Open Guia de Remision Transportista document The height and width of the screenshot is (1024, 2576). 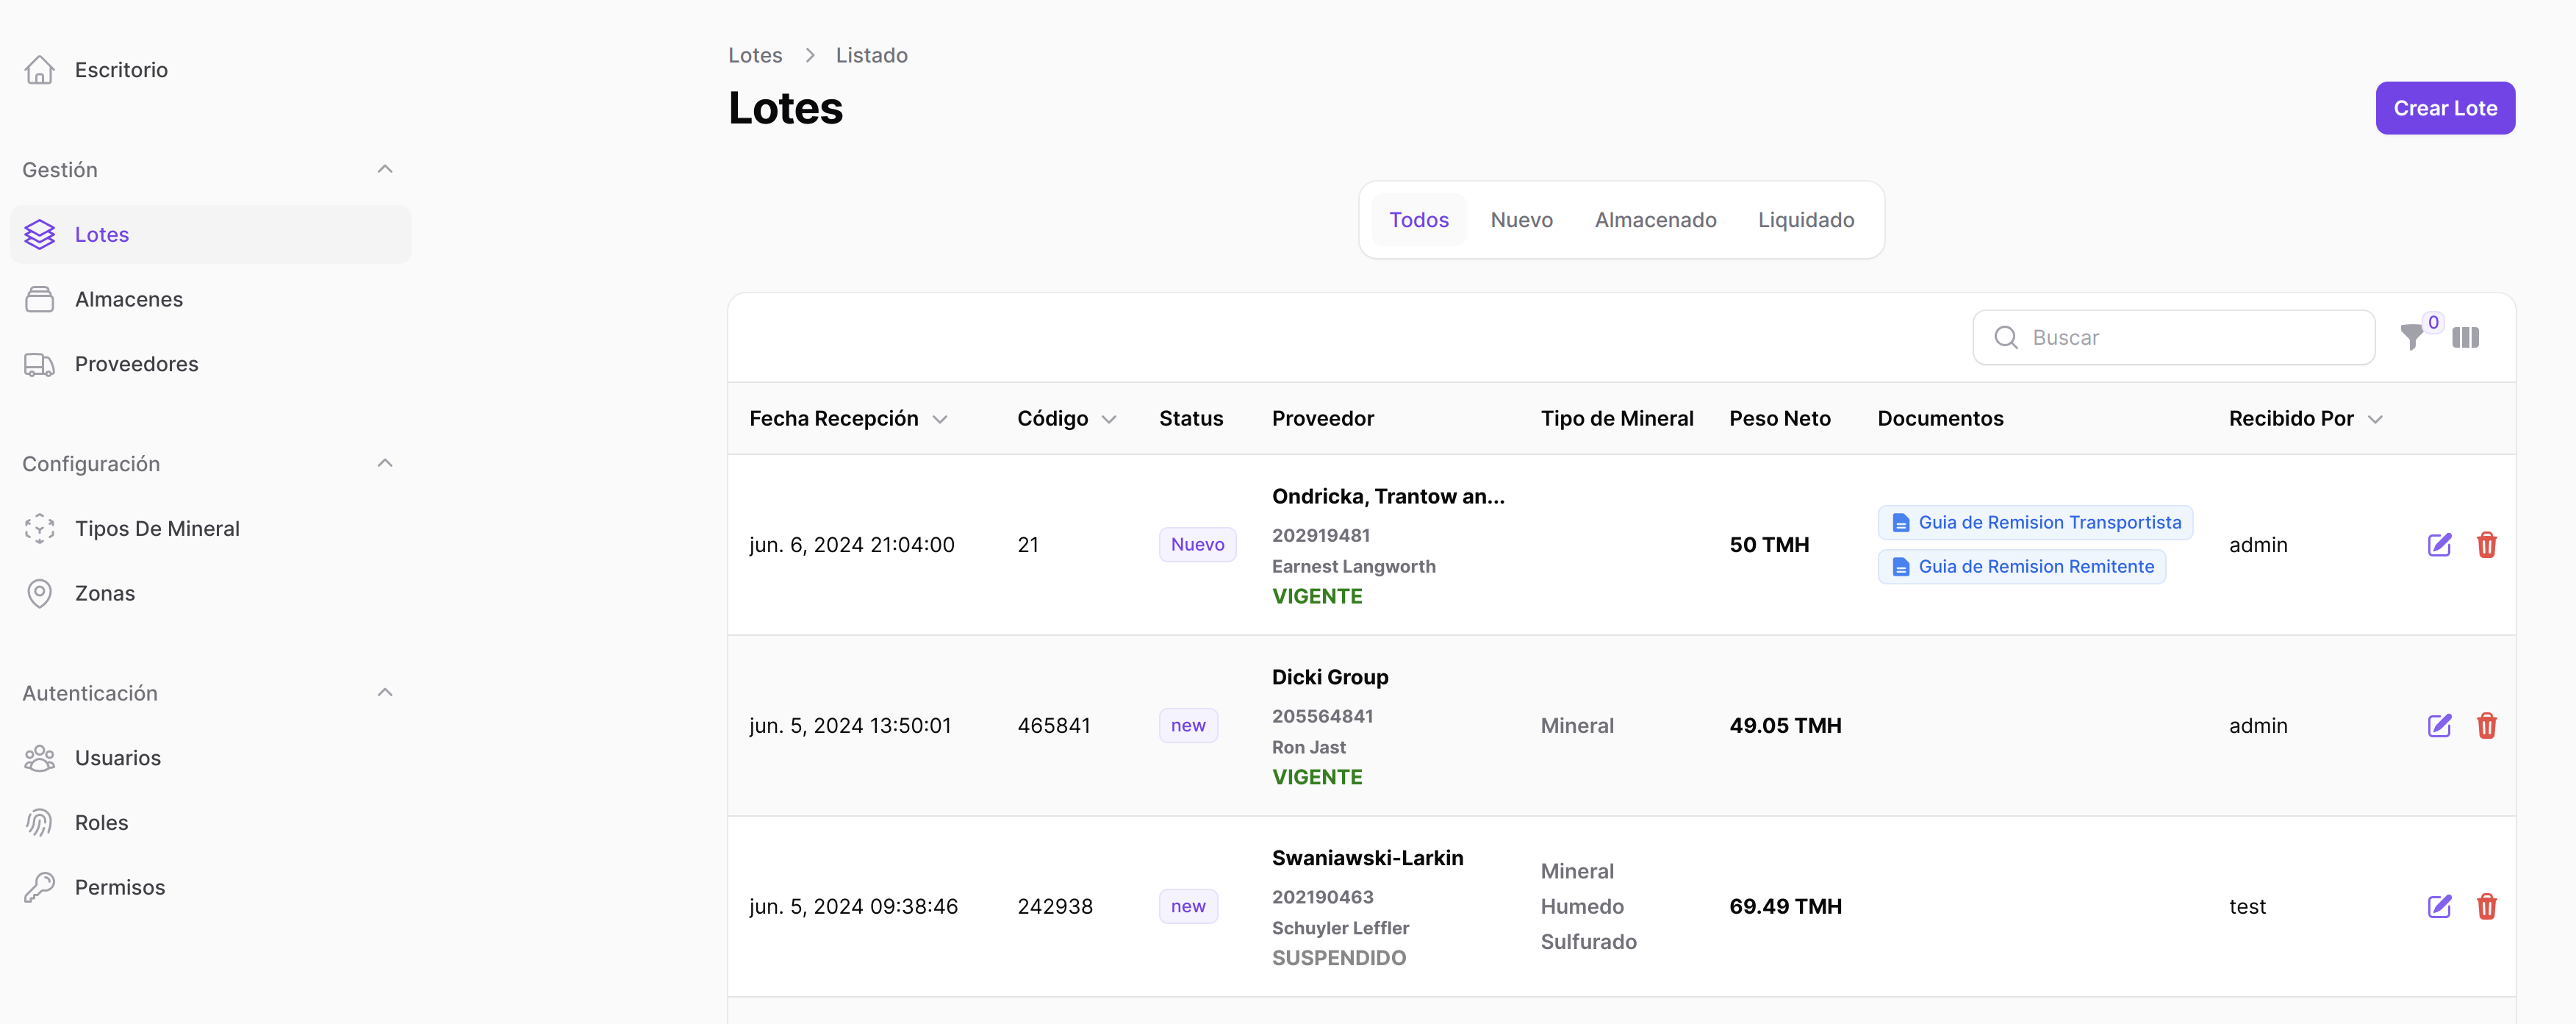tap(2035, 523)
